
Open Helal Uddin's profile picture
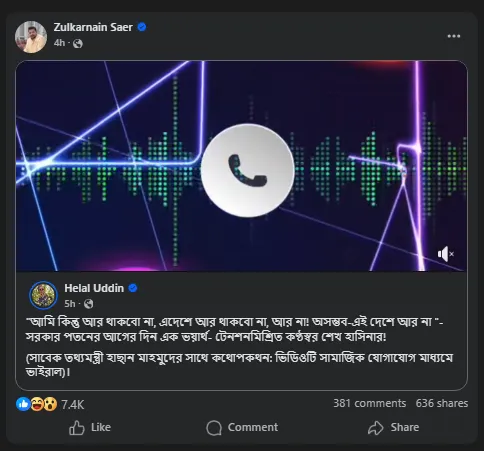43,295
